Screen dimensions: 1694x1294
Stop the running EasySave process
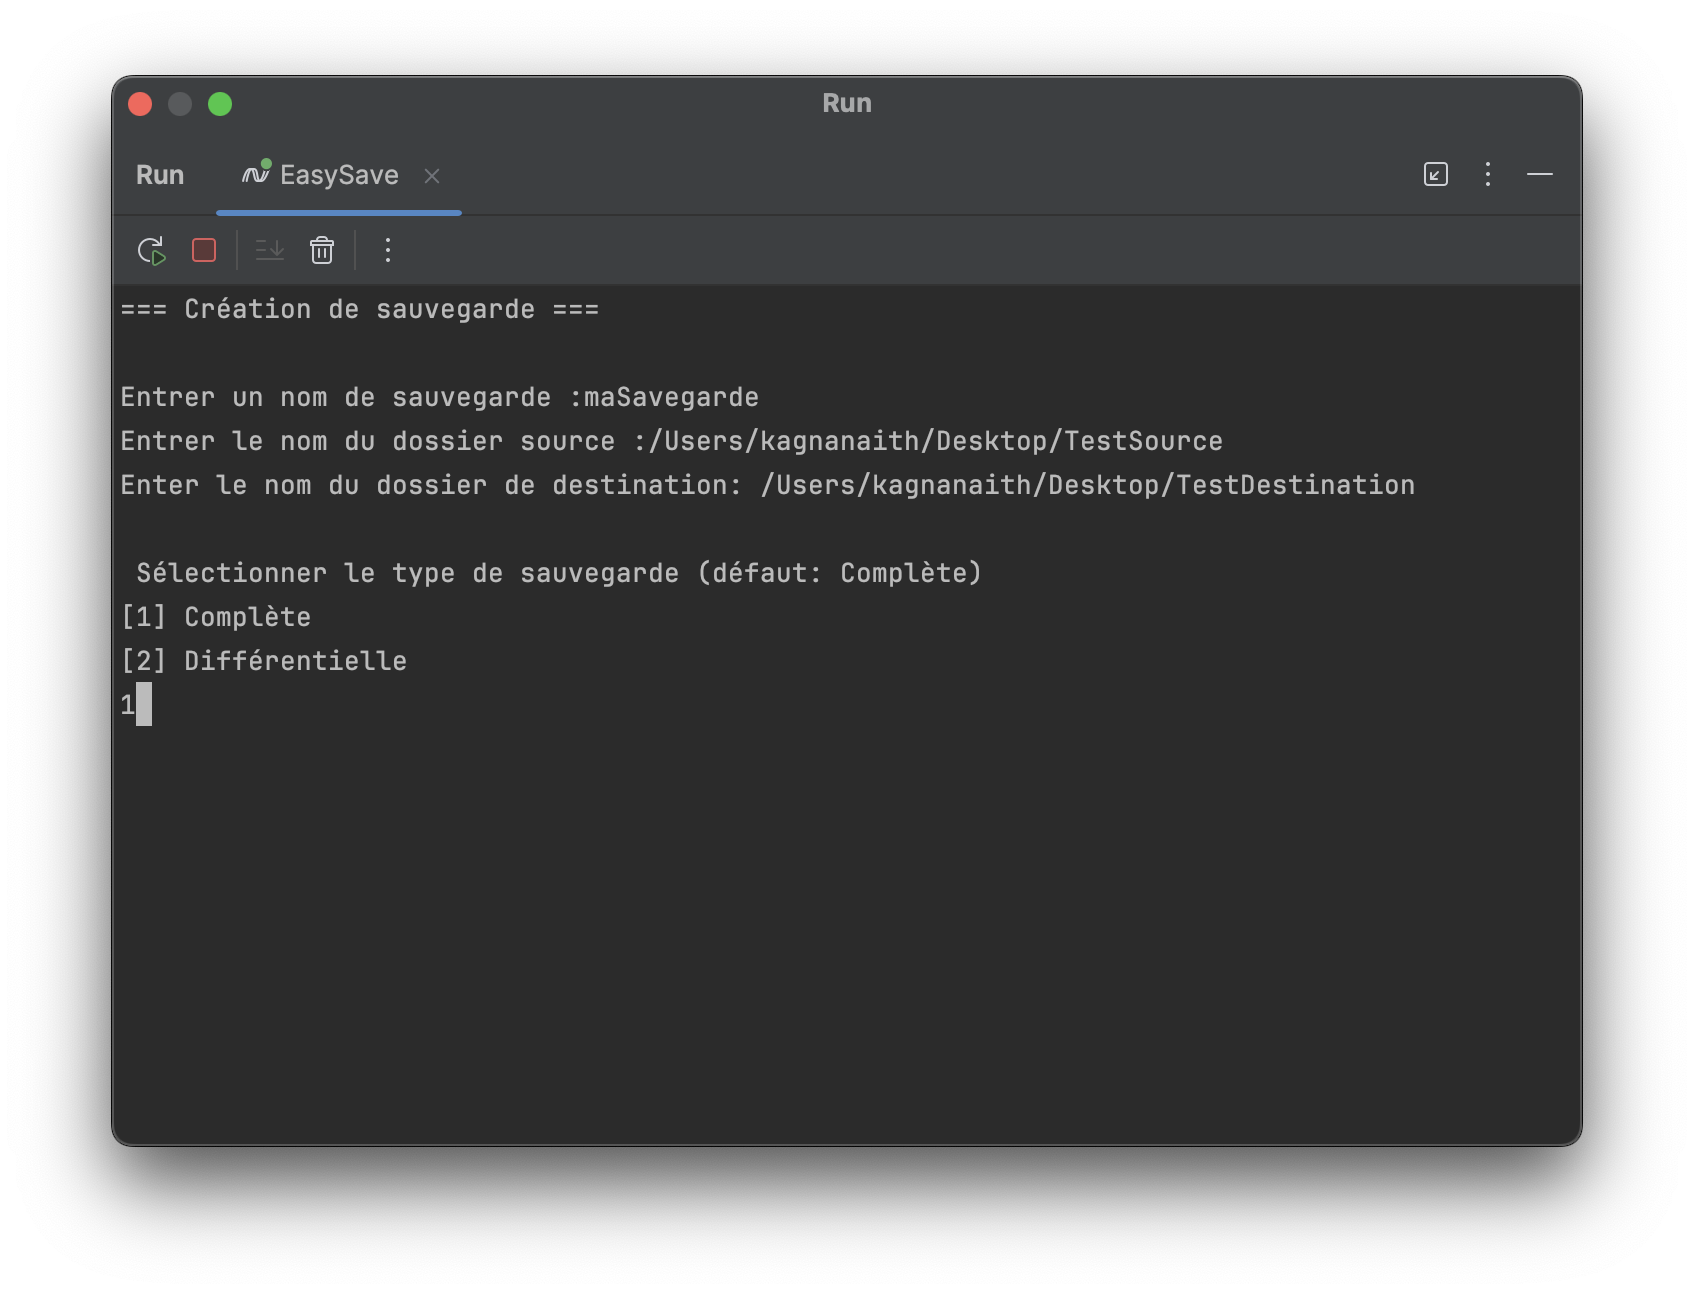[204, 250]
